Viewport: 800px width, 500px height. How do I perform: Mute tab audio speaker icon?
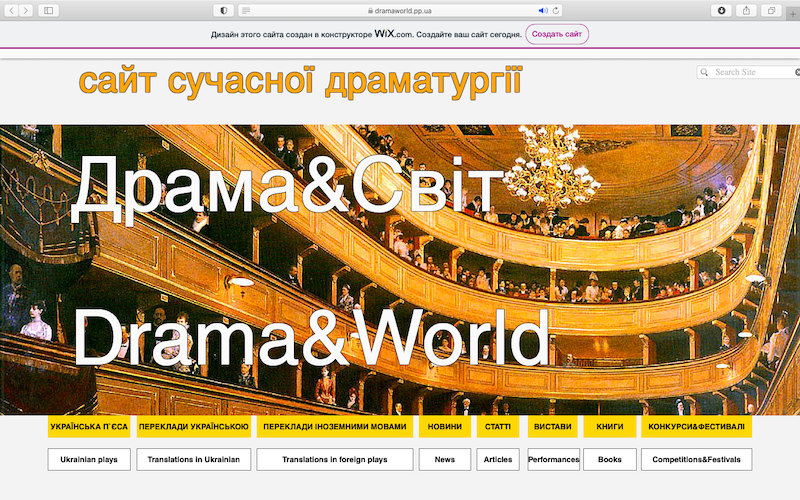(542, 10)
